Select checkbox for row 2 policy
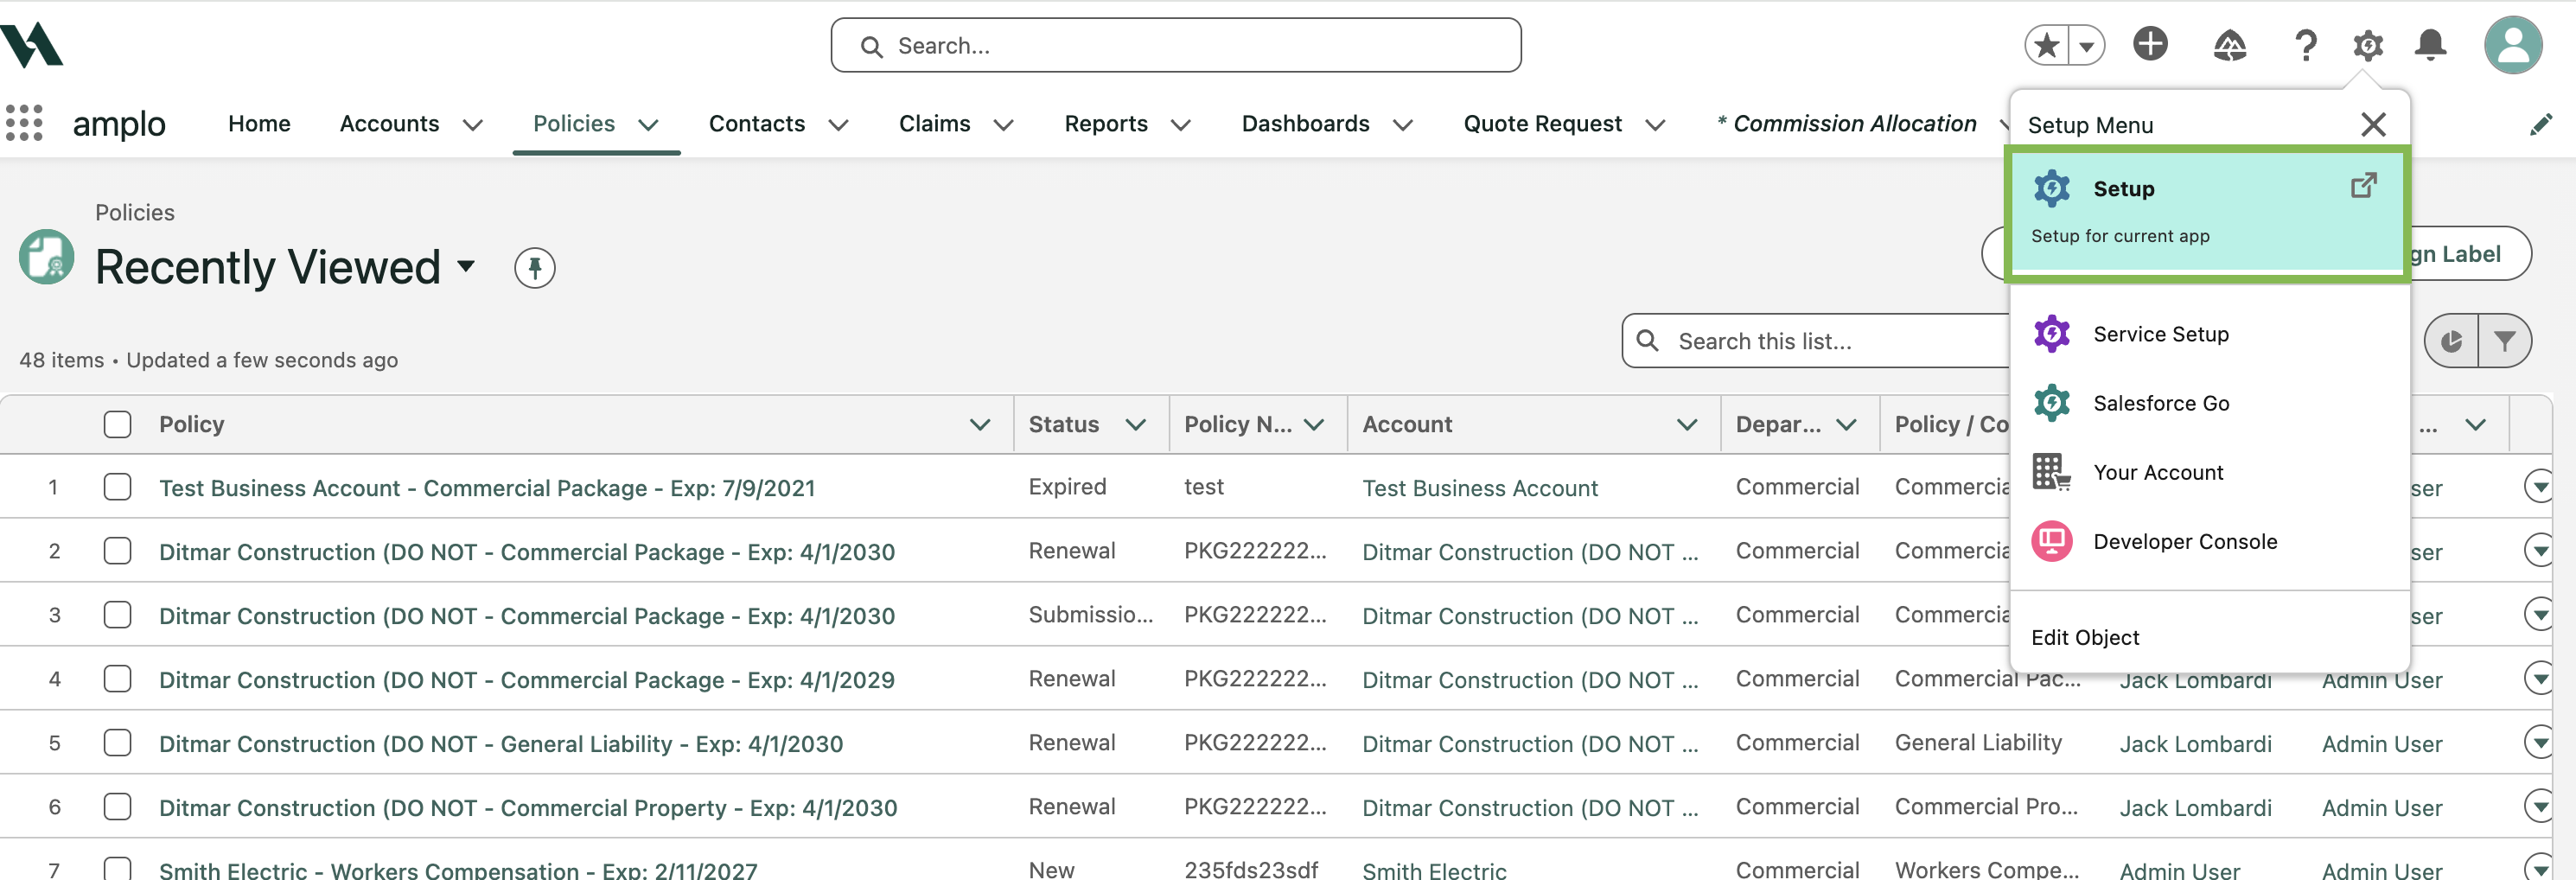Viewport: 2576px width, 880px height. tap(117, 550)
